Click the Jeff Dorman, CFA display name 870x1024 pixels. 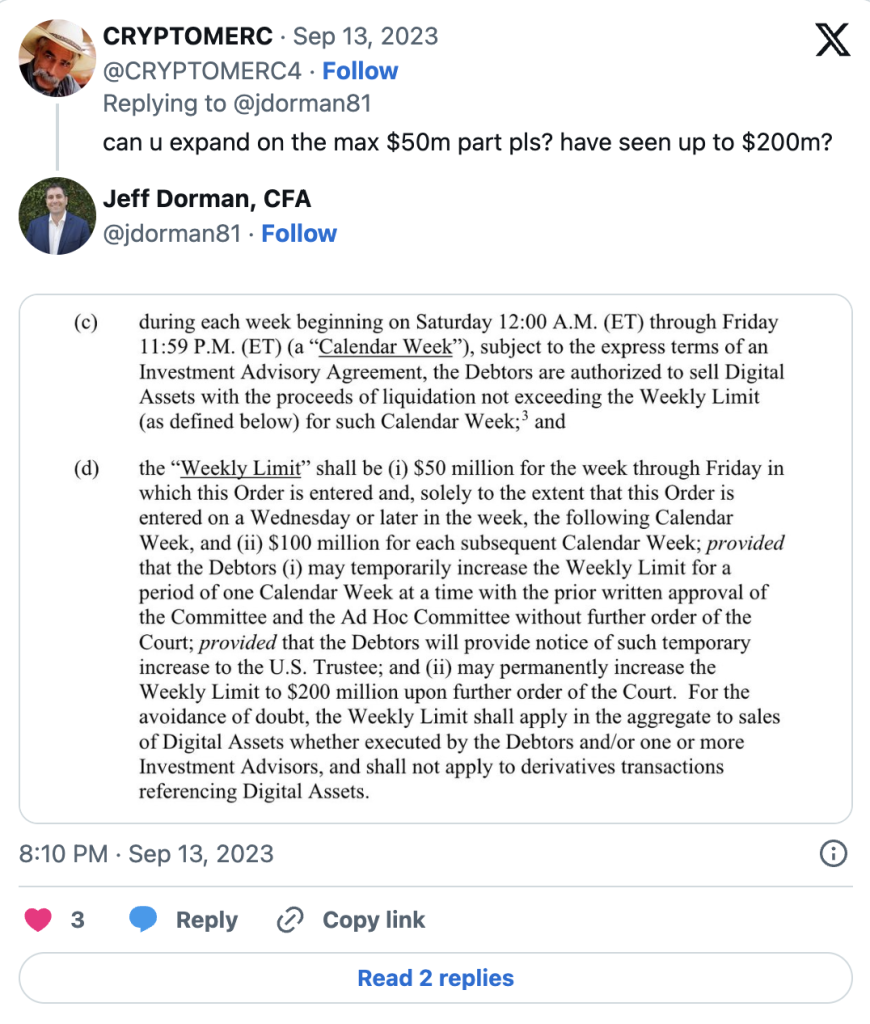point(207,199)
